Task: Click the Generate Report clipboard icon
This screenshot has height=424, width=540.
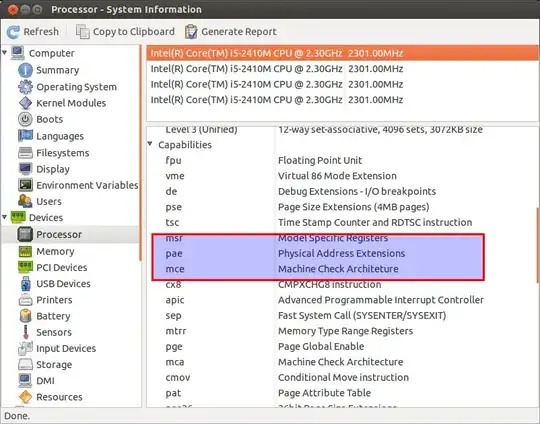Action: pyautogui.click(x=191, y=32)
